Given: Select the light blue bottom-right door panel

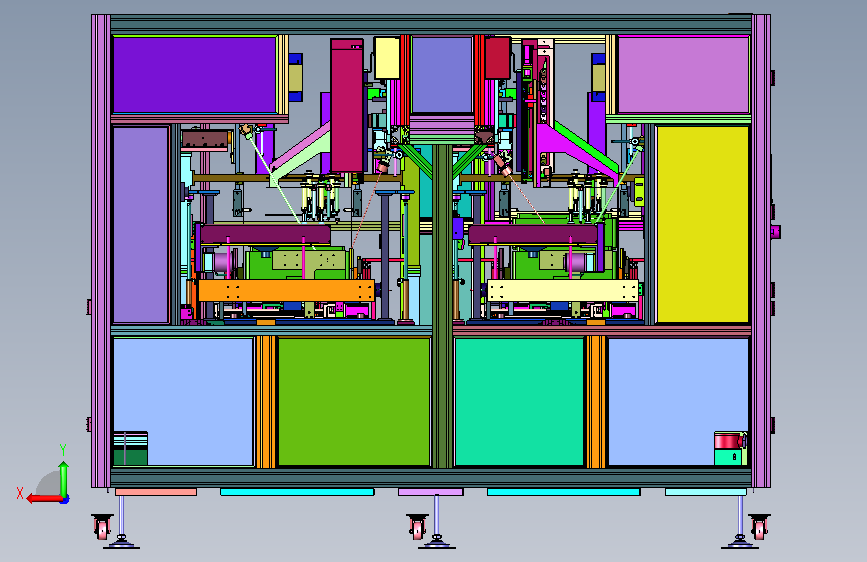Looking at the screenshot, I should [x=678, y=402].
